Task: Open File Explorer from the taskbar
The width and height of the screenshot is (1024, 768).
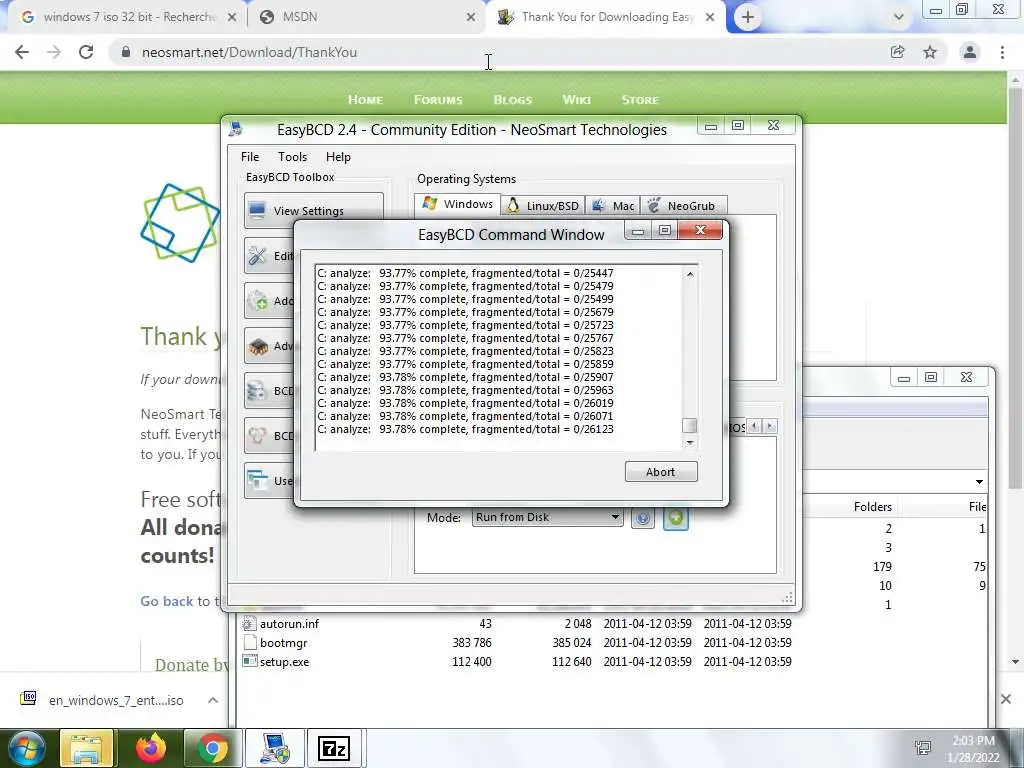Action: [86, 748]
